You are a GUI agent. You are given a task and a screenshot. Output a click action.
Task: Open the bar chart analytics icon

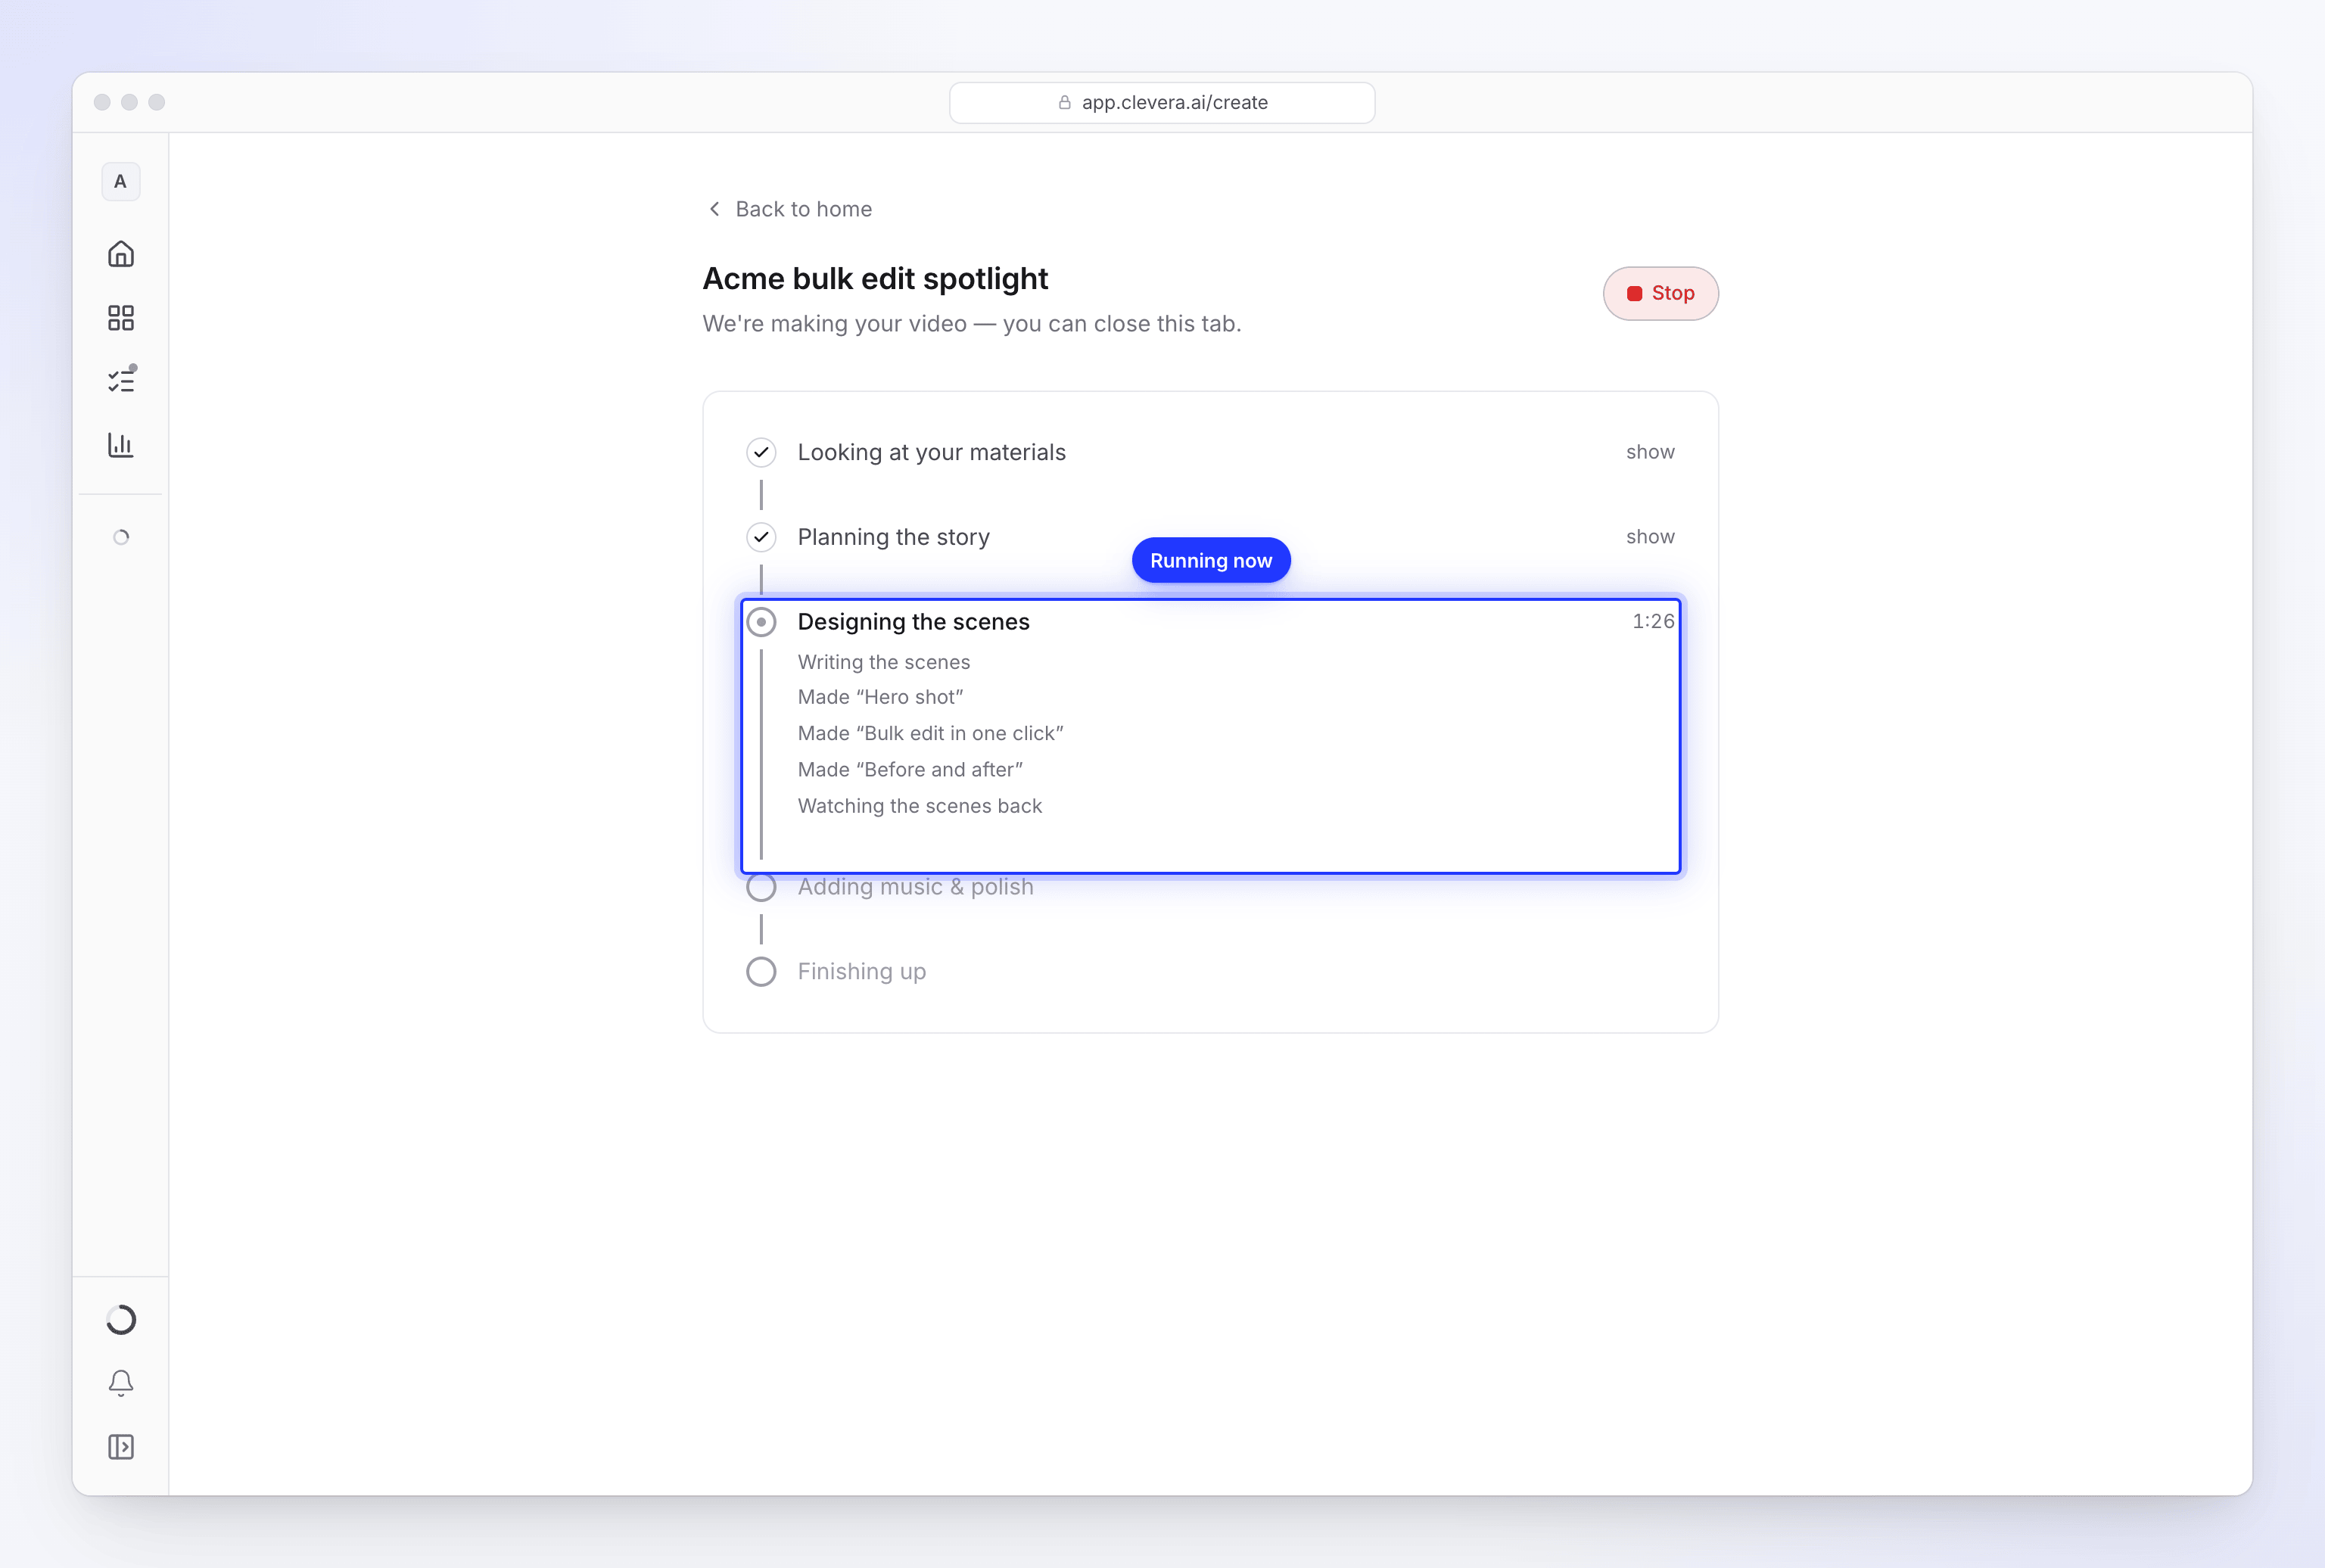coord(120,445)
